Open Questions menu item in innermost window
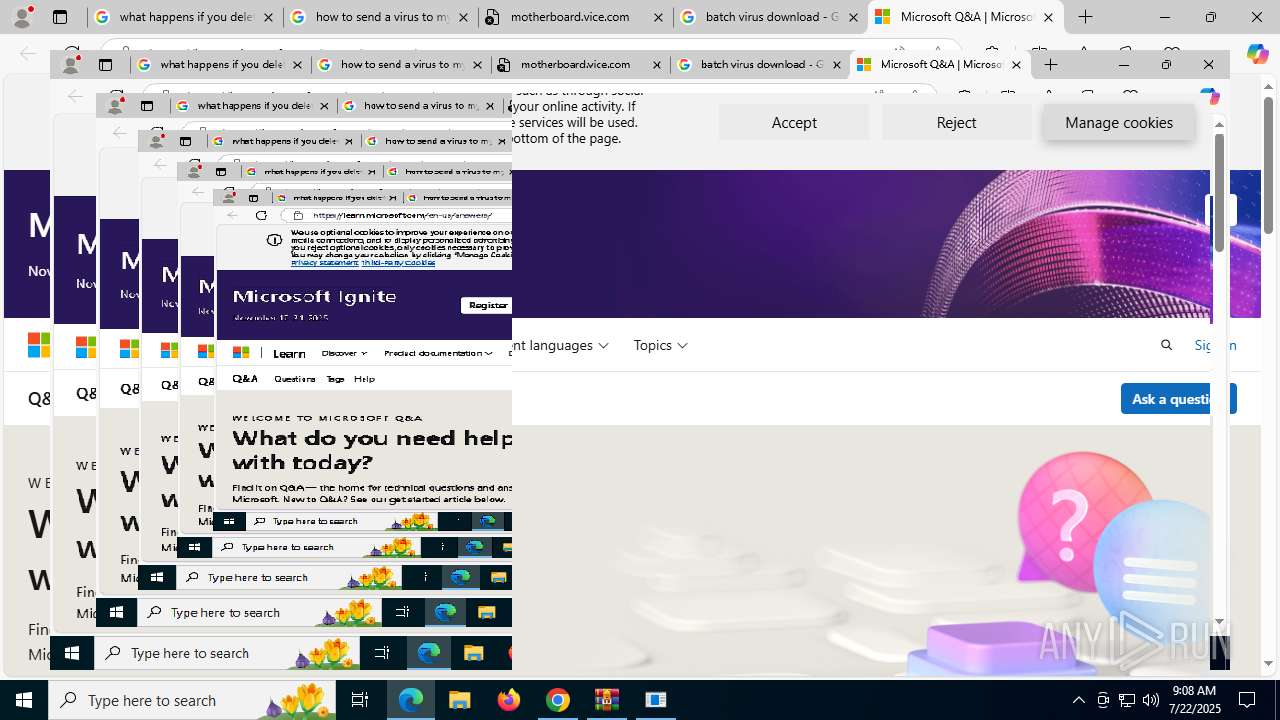Screen dimensions: 1280x720 click(294, 379)
